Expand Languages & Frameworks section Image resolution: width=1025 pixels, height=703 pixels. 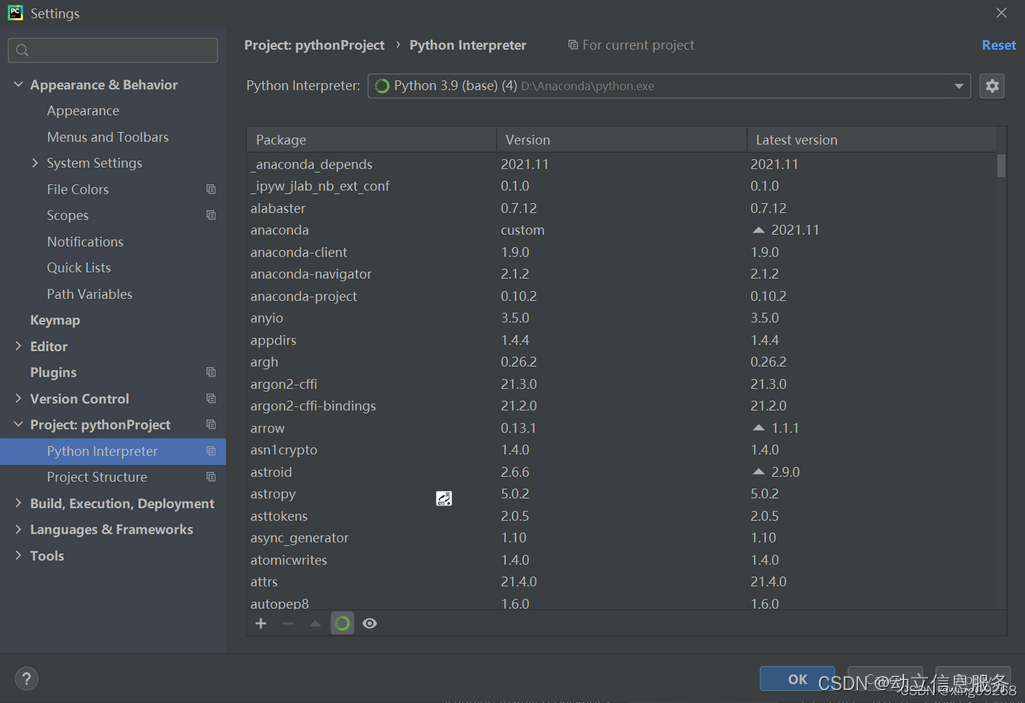[18, 529]
